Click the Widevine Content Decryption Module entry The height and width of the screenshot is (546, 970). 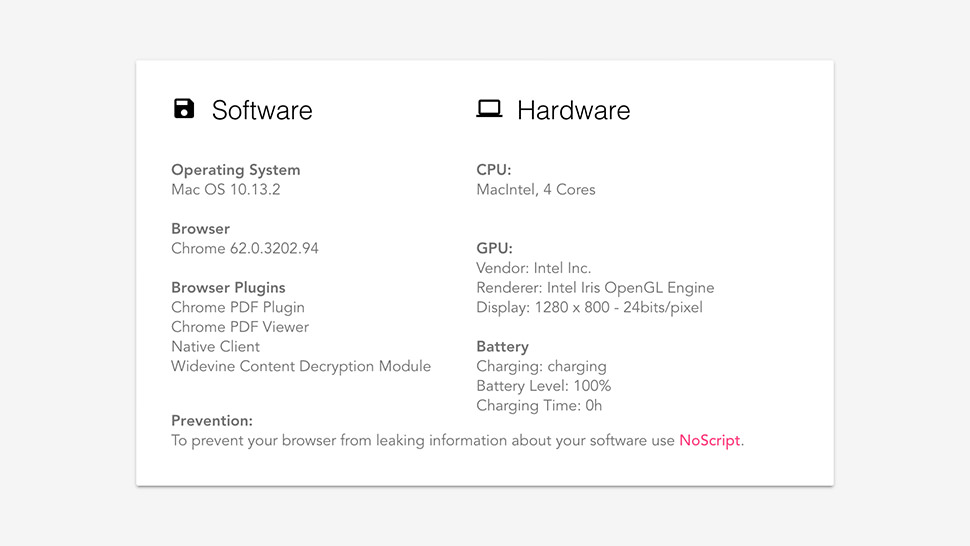coord(301,366)
